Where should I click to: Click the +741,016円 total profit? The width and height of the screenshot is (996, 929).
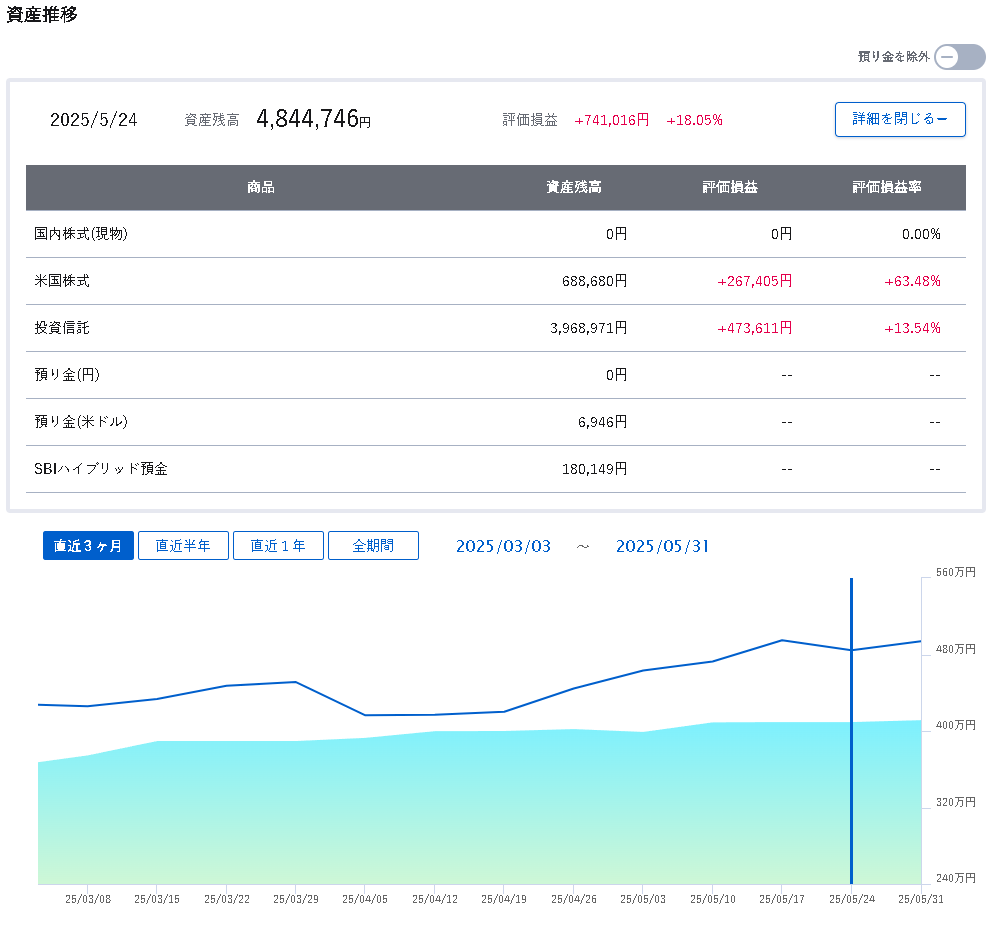point(612,120)
